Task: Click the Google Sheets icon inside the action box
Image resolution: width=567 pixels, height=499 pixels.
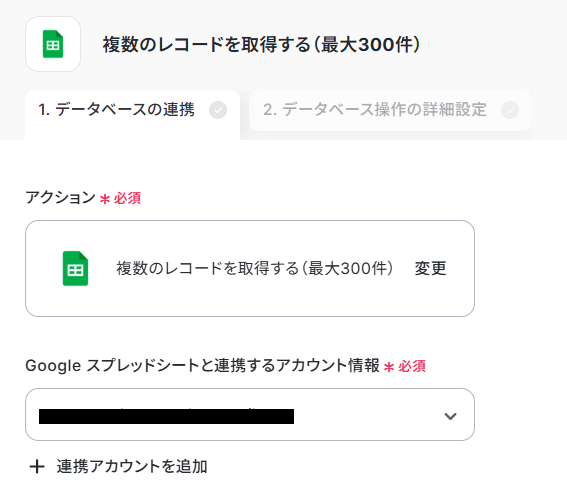Action: click(x=75, y=268)
